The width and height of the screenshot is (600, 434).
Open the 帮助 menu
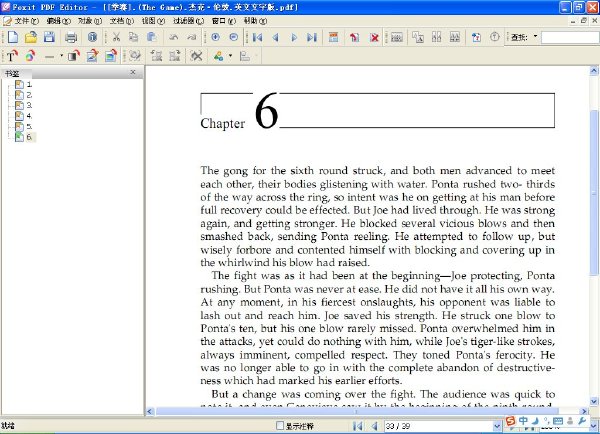pos(255,21)
